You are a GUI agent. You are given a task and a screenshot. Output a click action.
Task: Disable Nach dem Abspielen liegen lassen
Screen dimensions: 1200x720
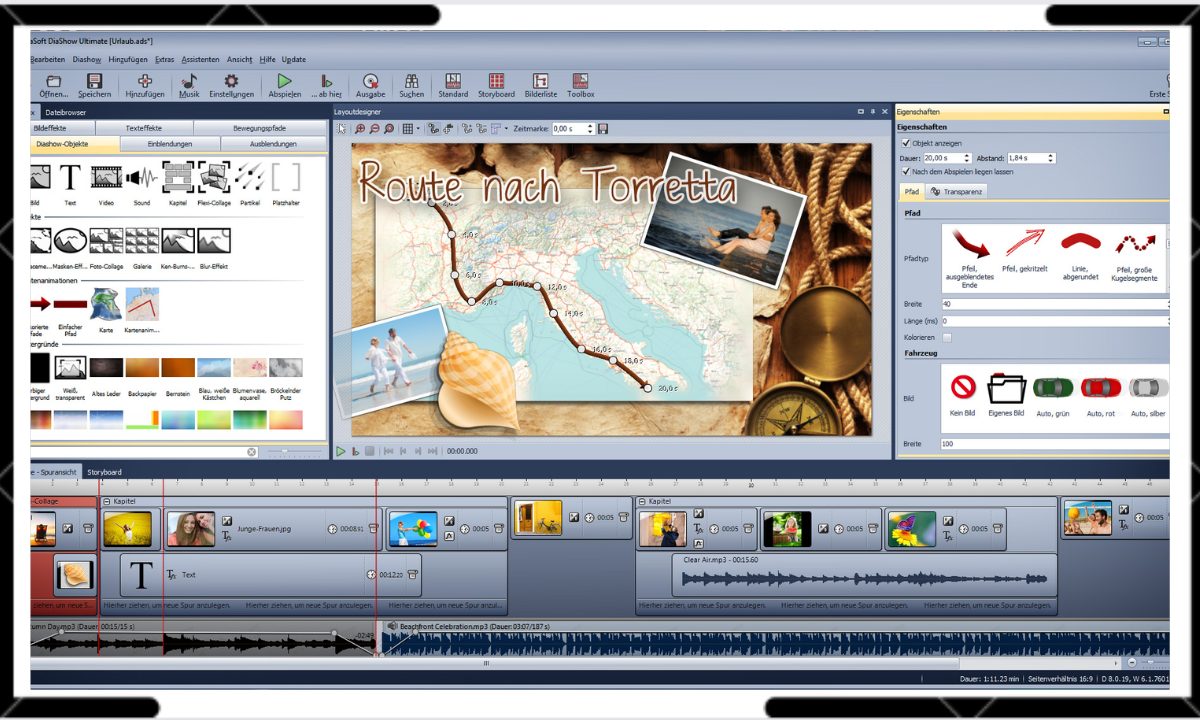point(905,170)
